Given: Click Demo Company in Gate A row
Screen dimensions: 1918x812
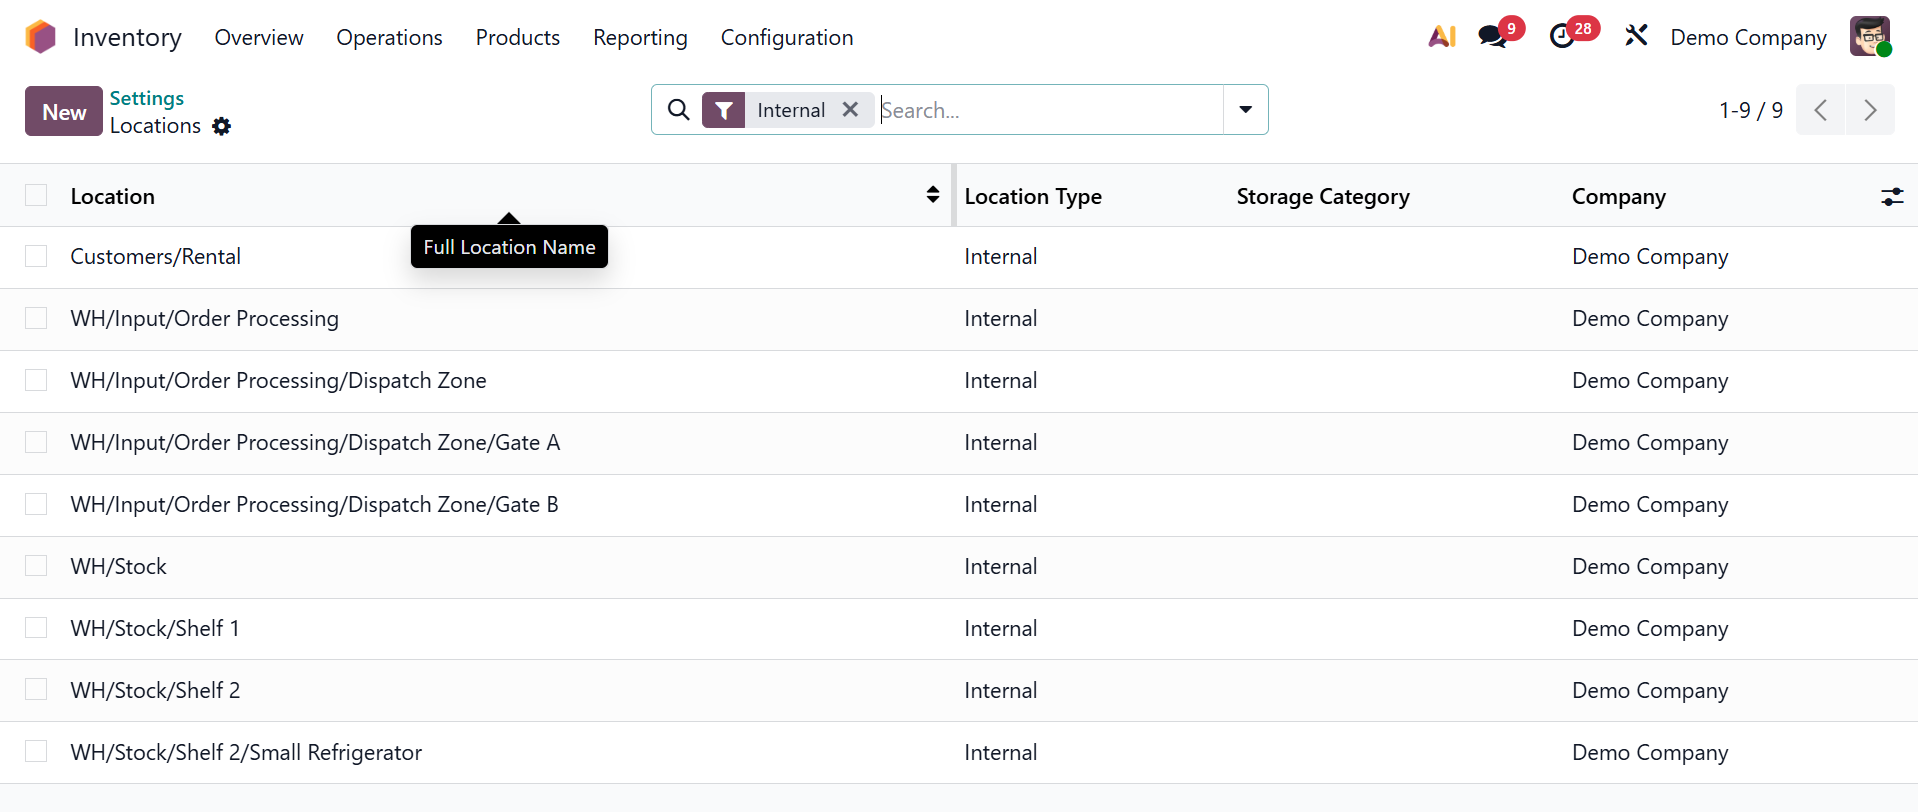Looking at the screenshot, I should [1650, 442].
